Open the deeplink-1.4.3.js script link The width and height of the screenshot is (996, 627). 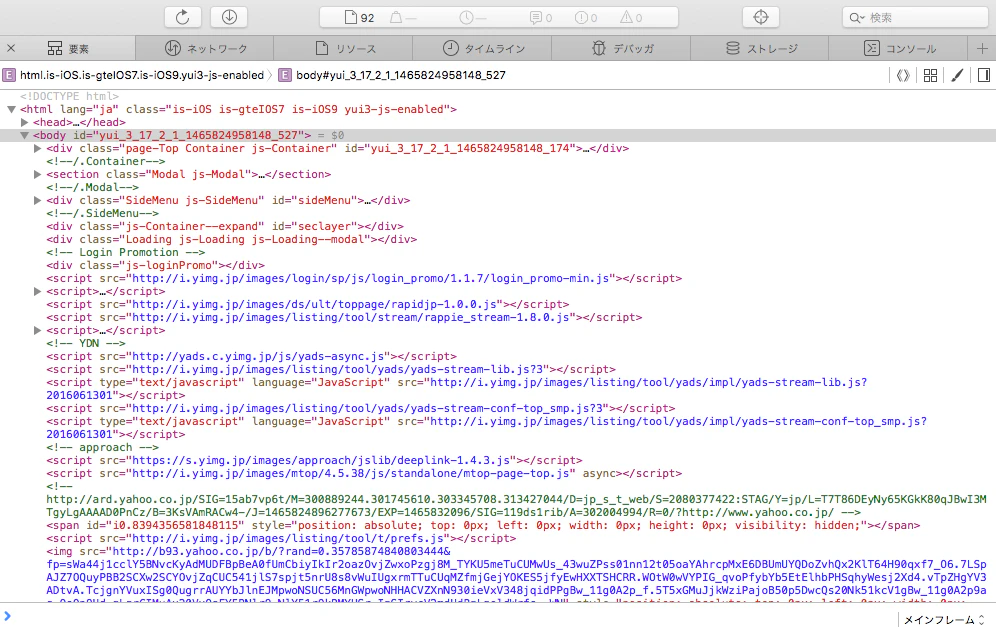(x=321, y=461)
